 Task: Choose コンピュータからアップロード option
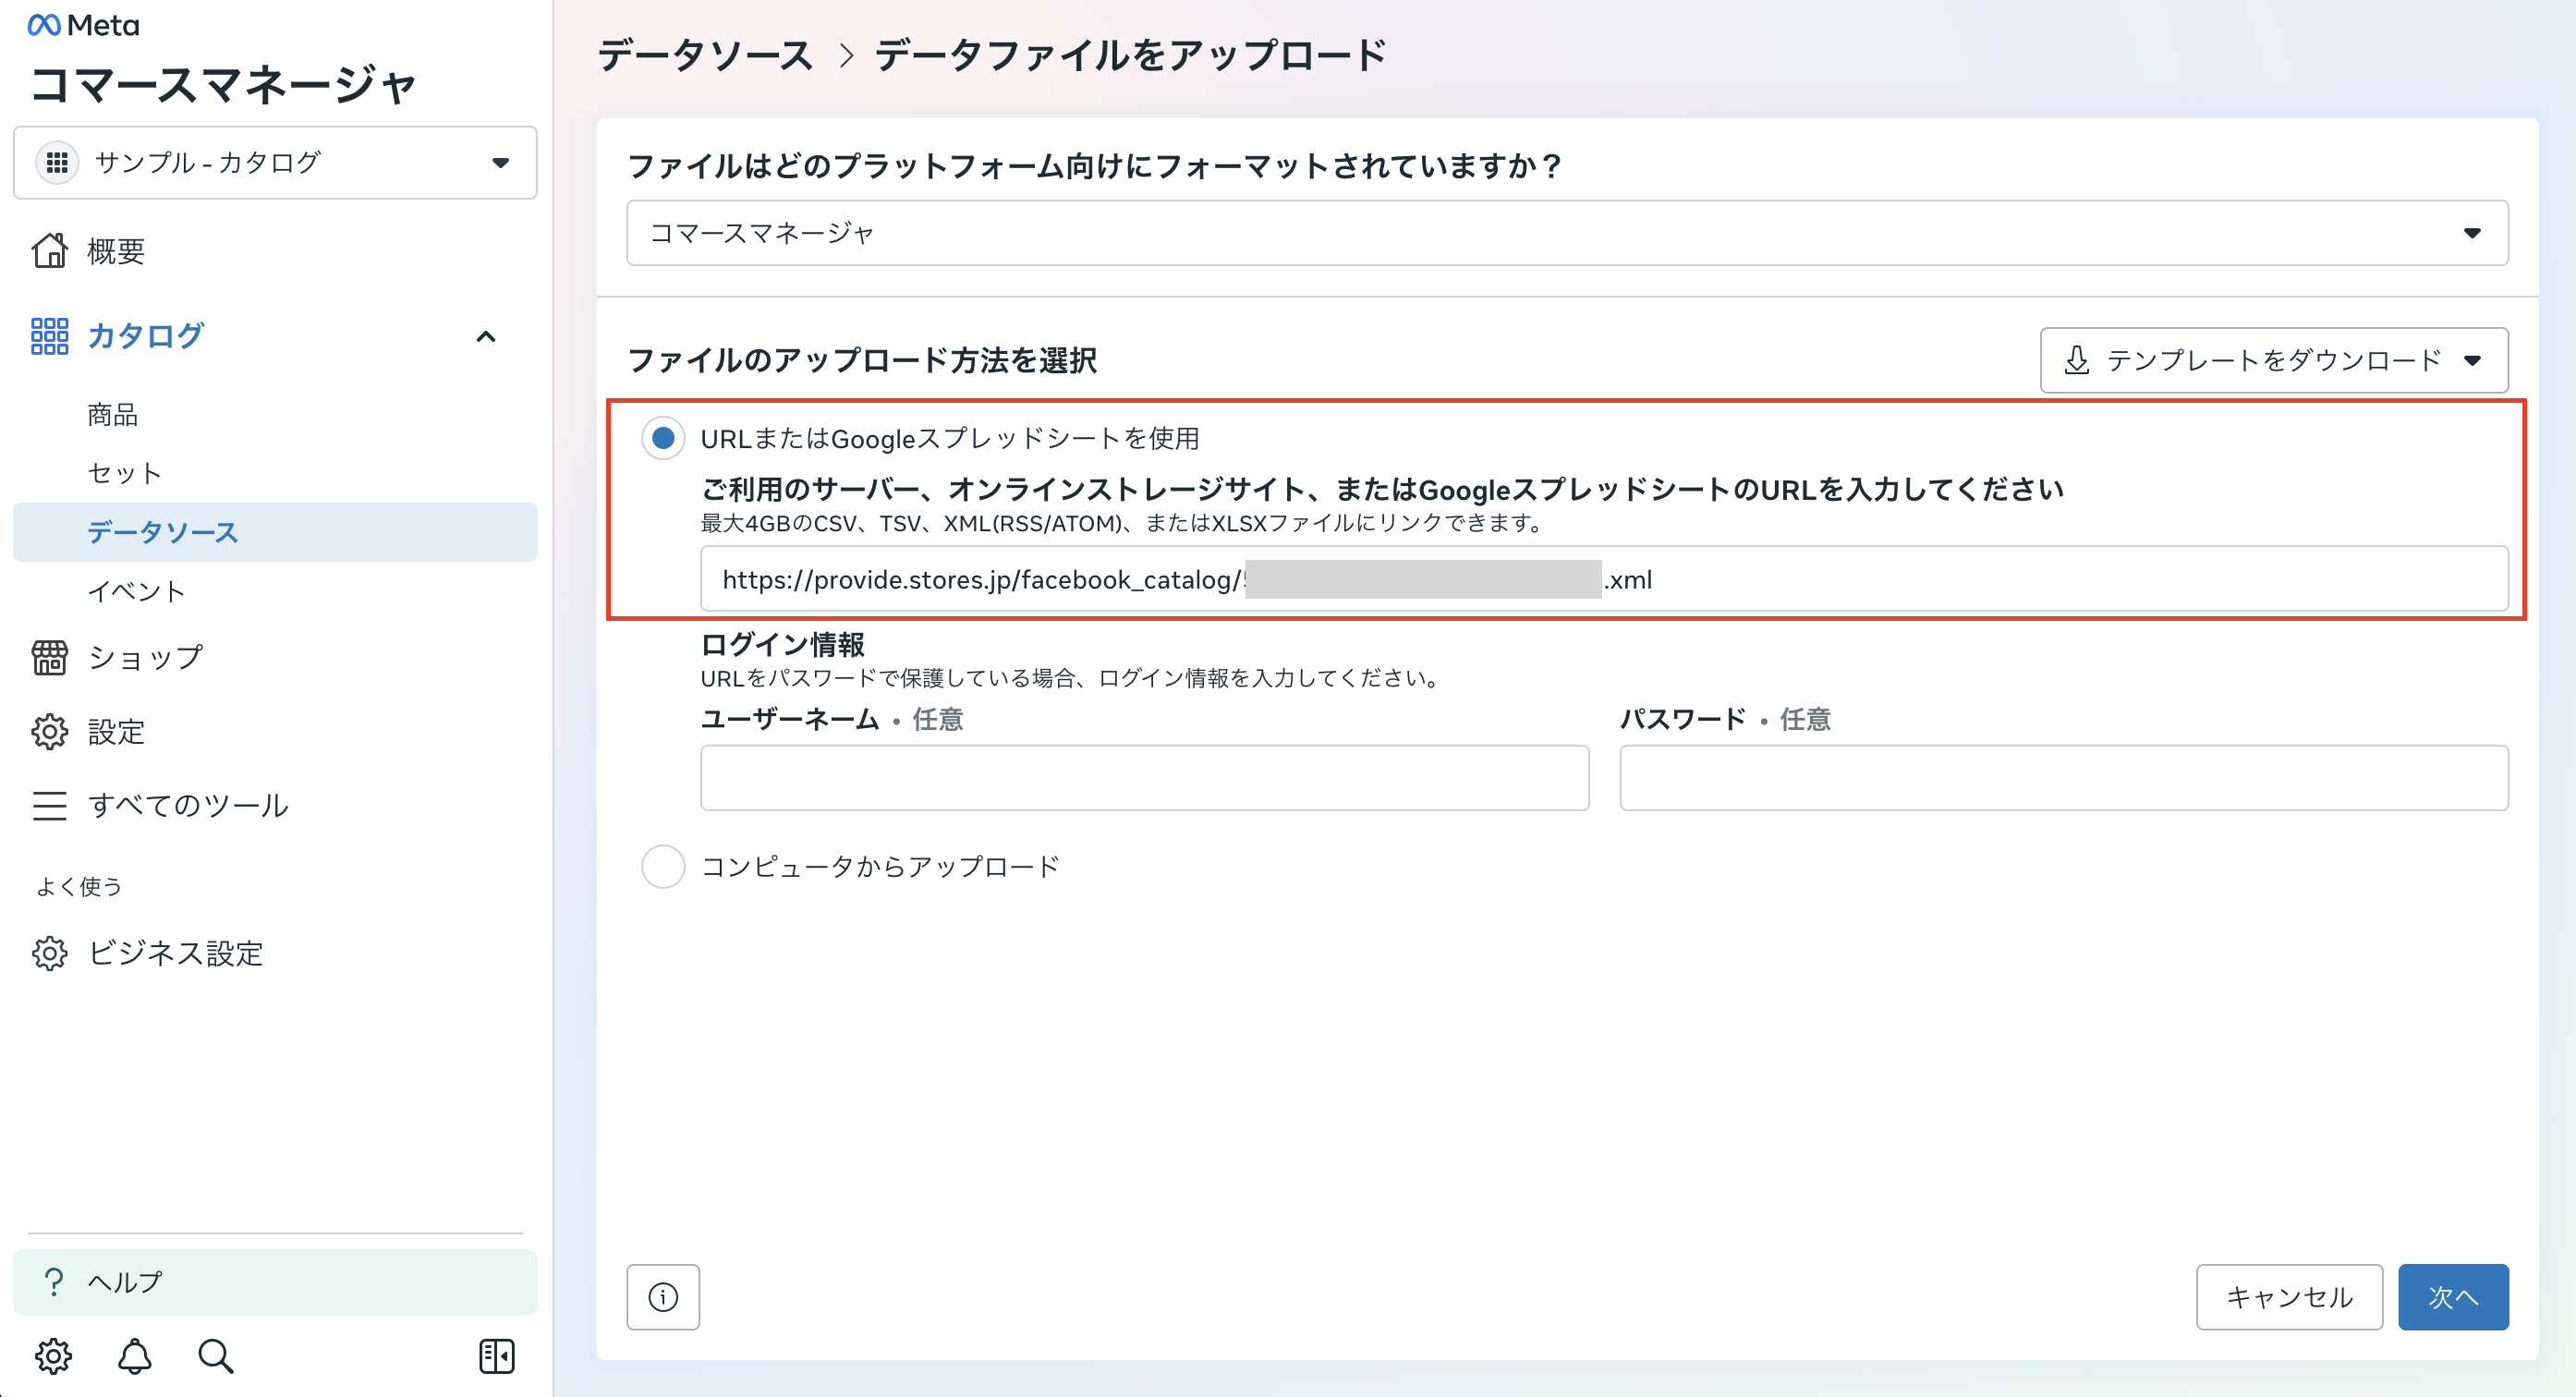click(x=662, y=866)
